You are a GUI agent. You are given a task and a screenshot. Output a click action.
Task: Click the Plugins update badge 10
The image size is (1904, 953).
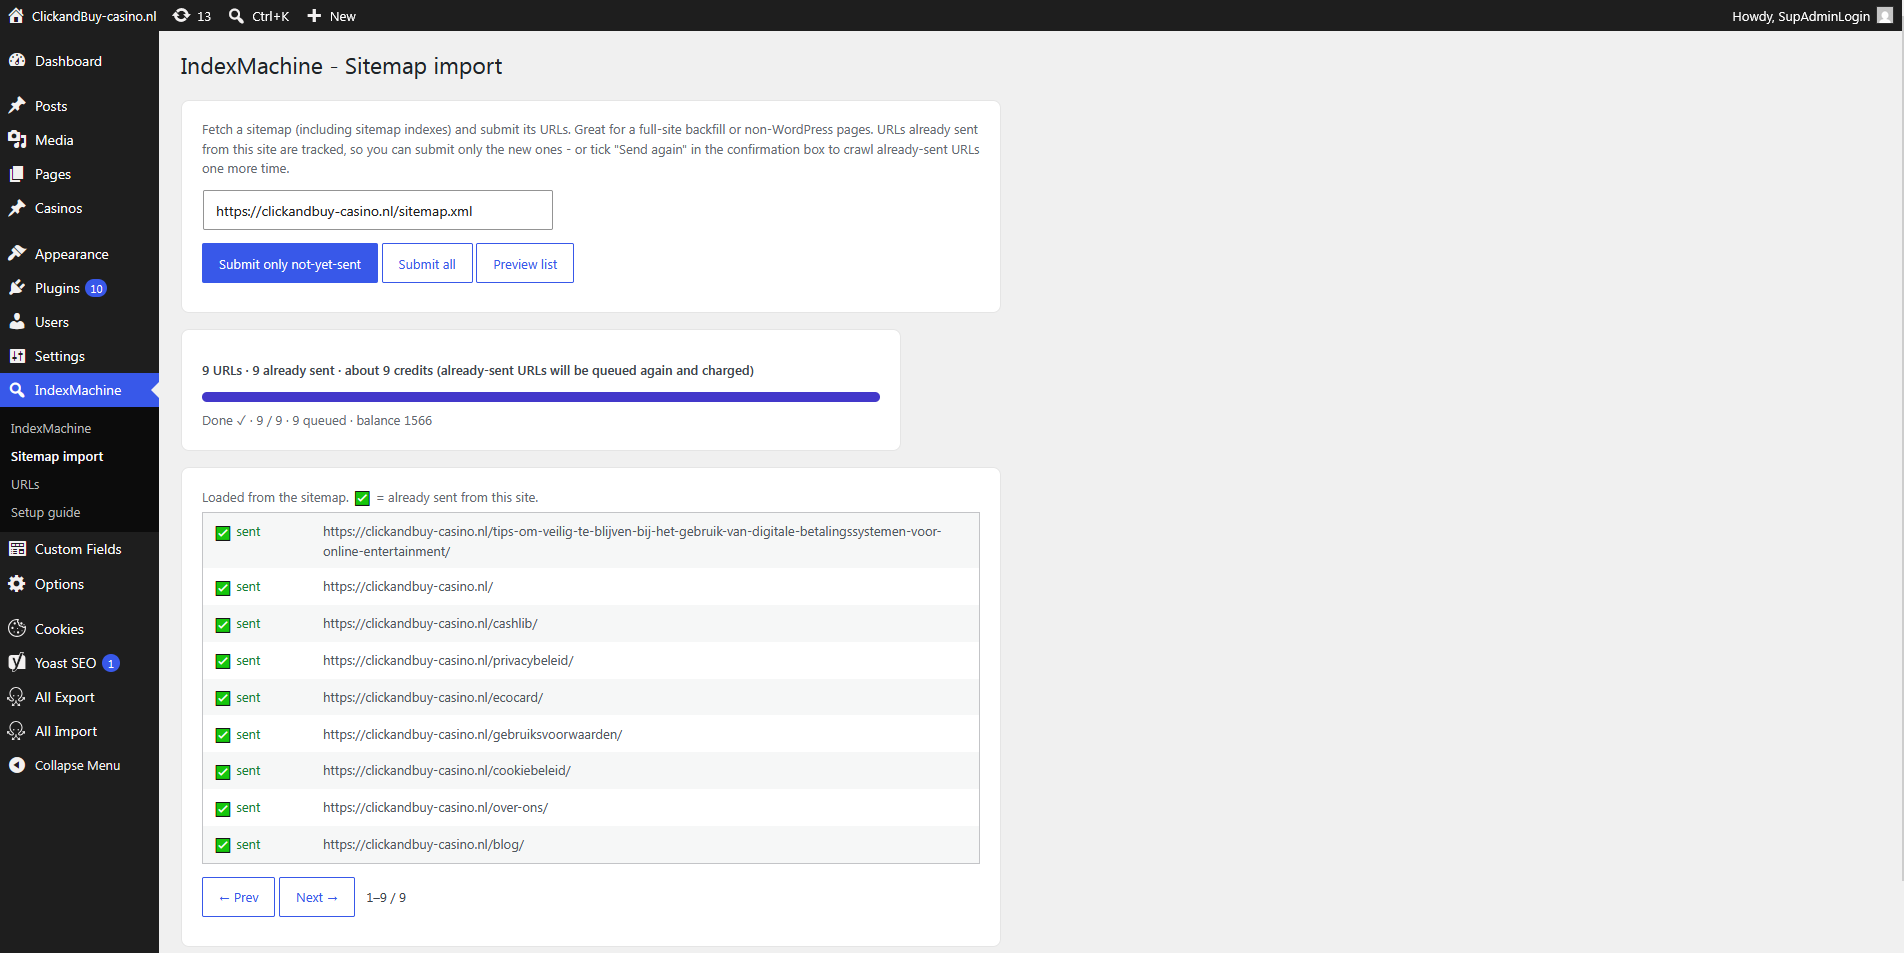(96, 289)
